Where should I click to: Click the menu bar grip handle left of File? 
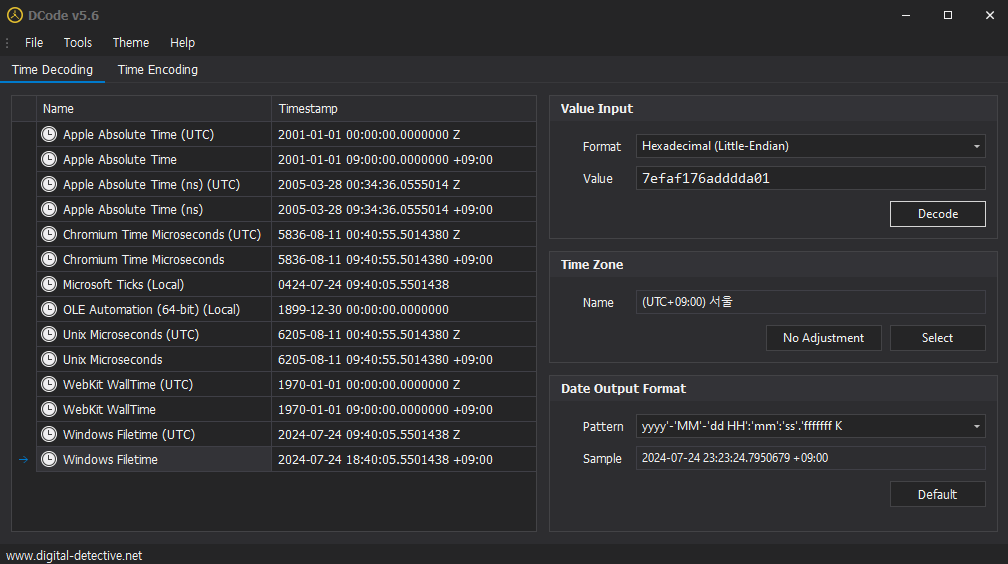click(7, 42)
